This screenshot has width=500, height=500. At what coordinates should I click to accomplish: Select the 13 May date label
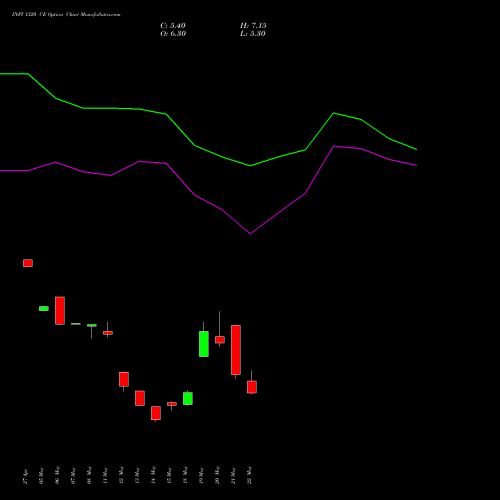click(137, 476)
